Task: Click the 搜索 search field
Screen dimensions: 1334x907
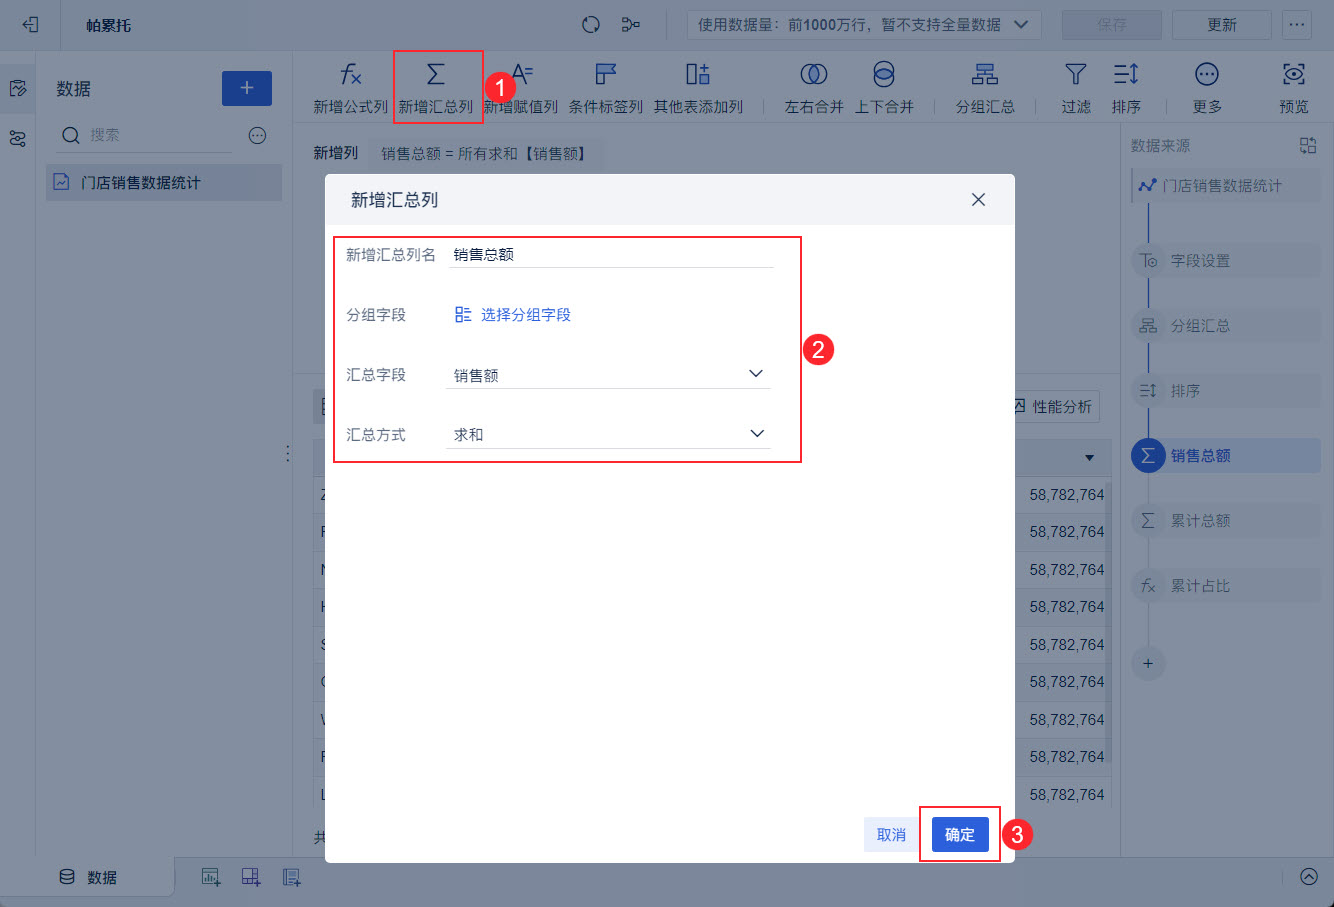Action: pos(145,135)
